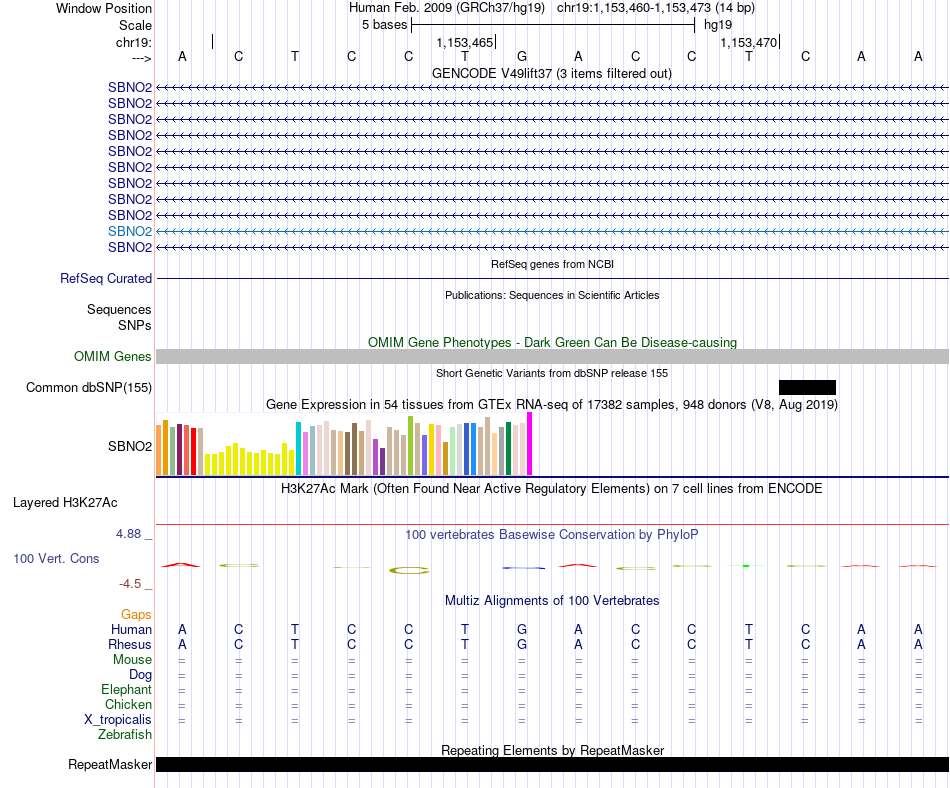
Task: Click the Scale label
Action: pos(135,25)
